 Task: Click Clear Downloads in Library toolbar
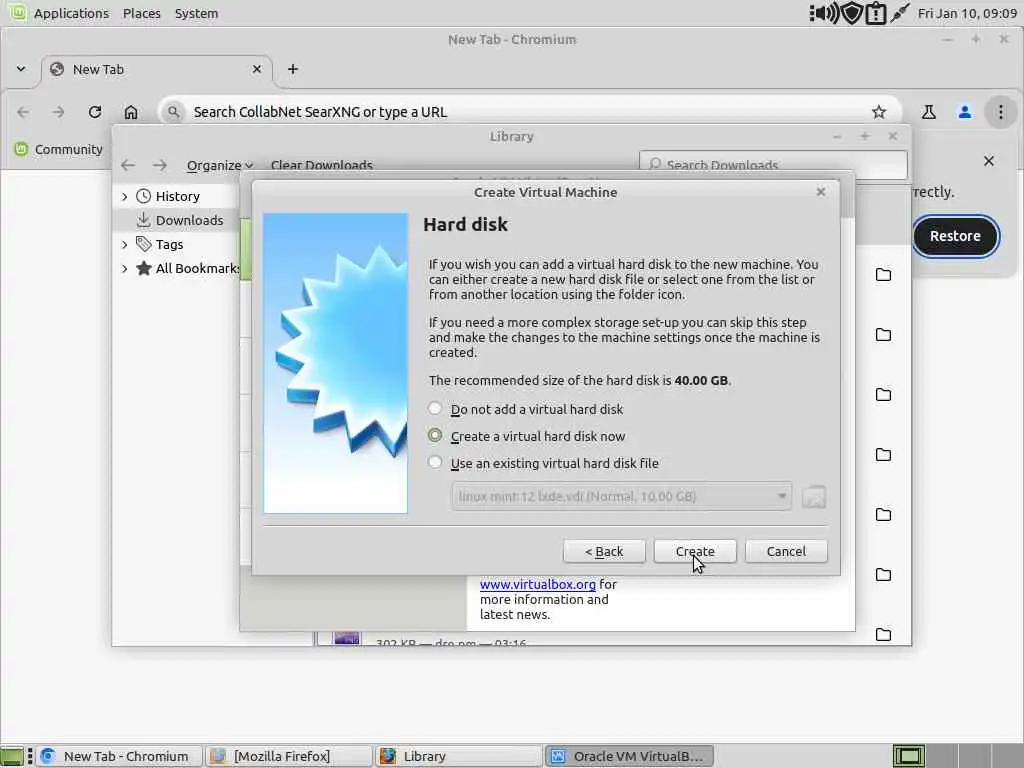click(x=322, y=165)
